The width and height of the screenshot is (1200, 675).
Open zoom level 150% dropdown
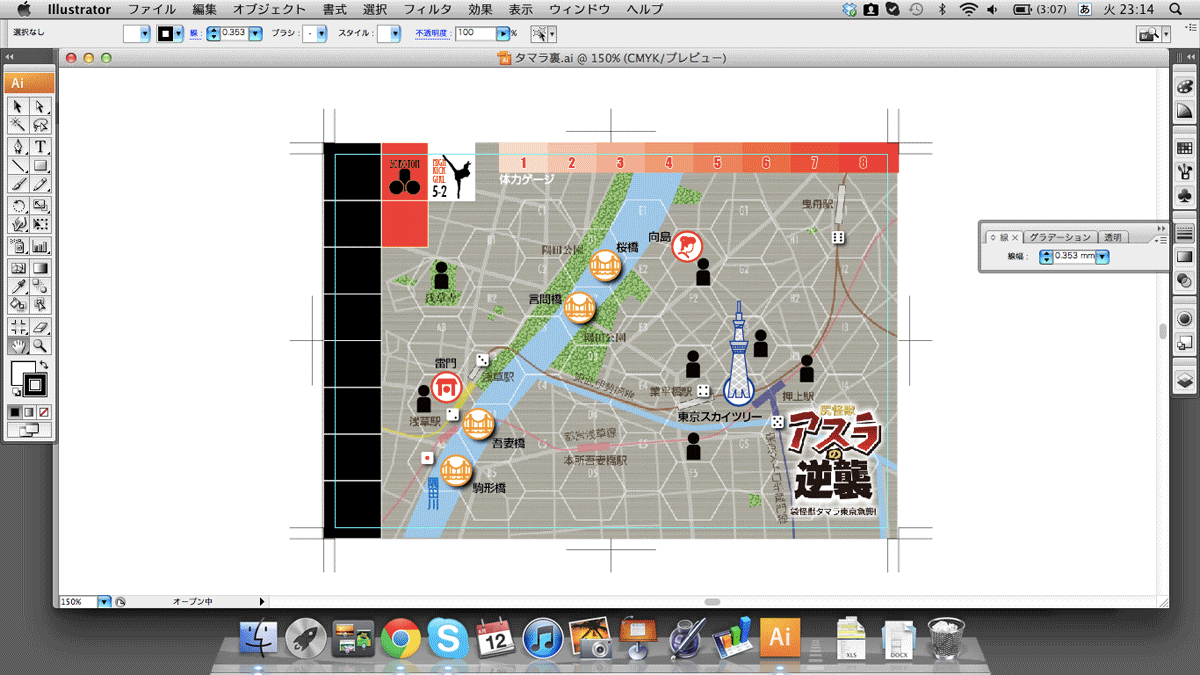103,602
